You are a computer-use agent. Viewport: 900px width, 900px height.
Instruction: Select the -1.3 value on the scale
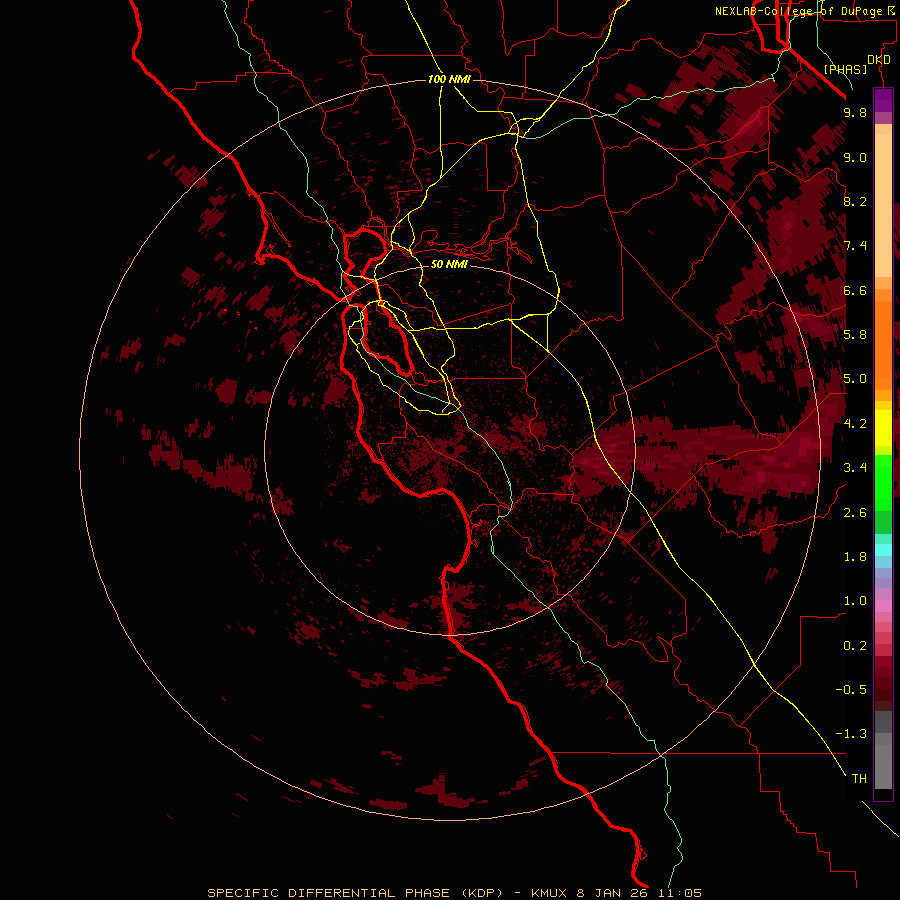(851, 734)
